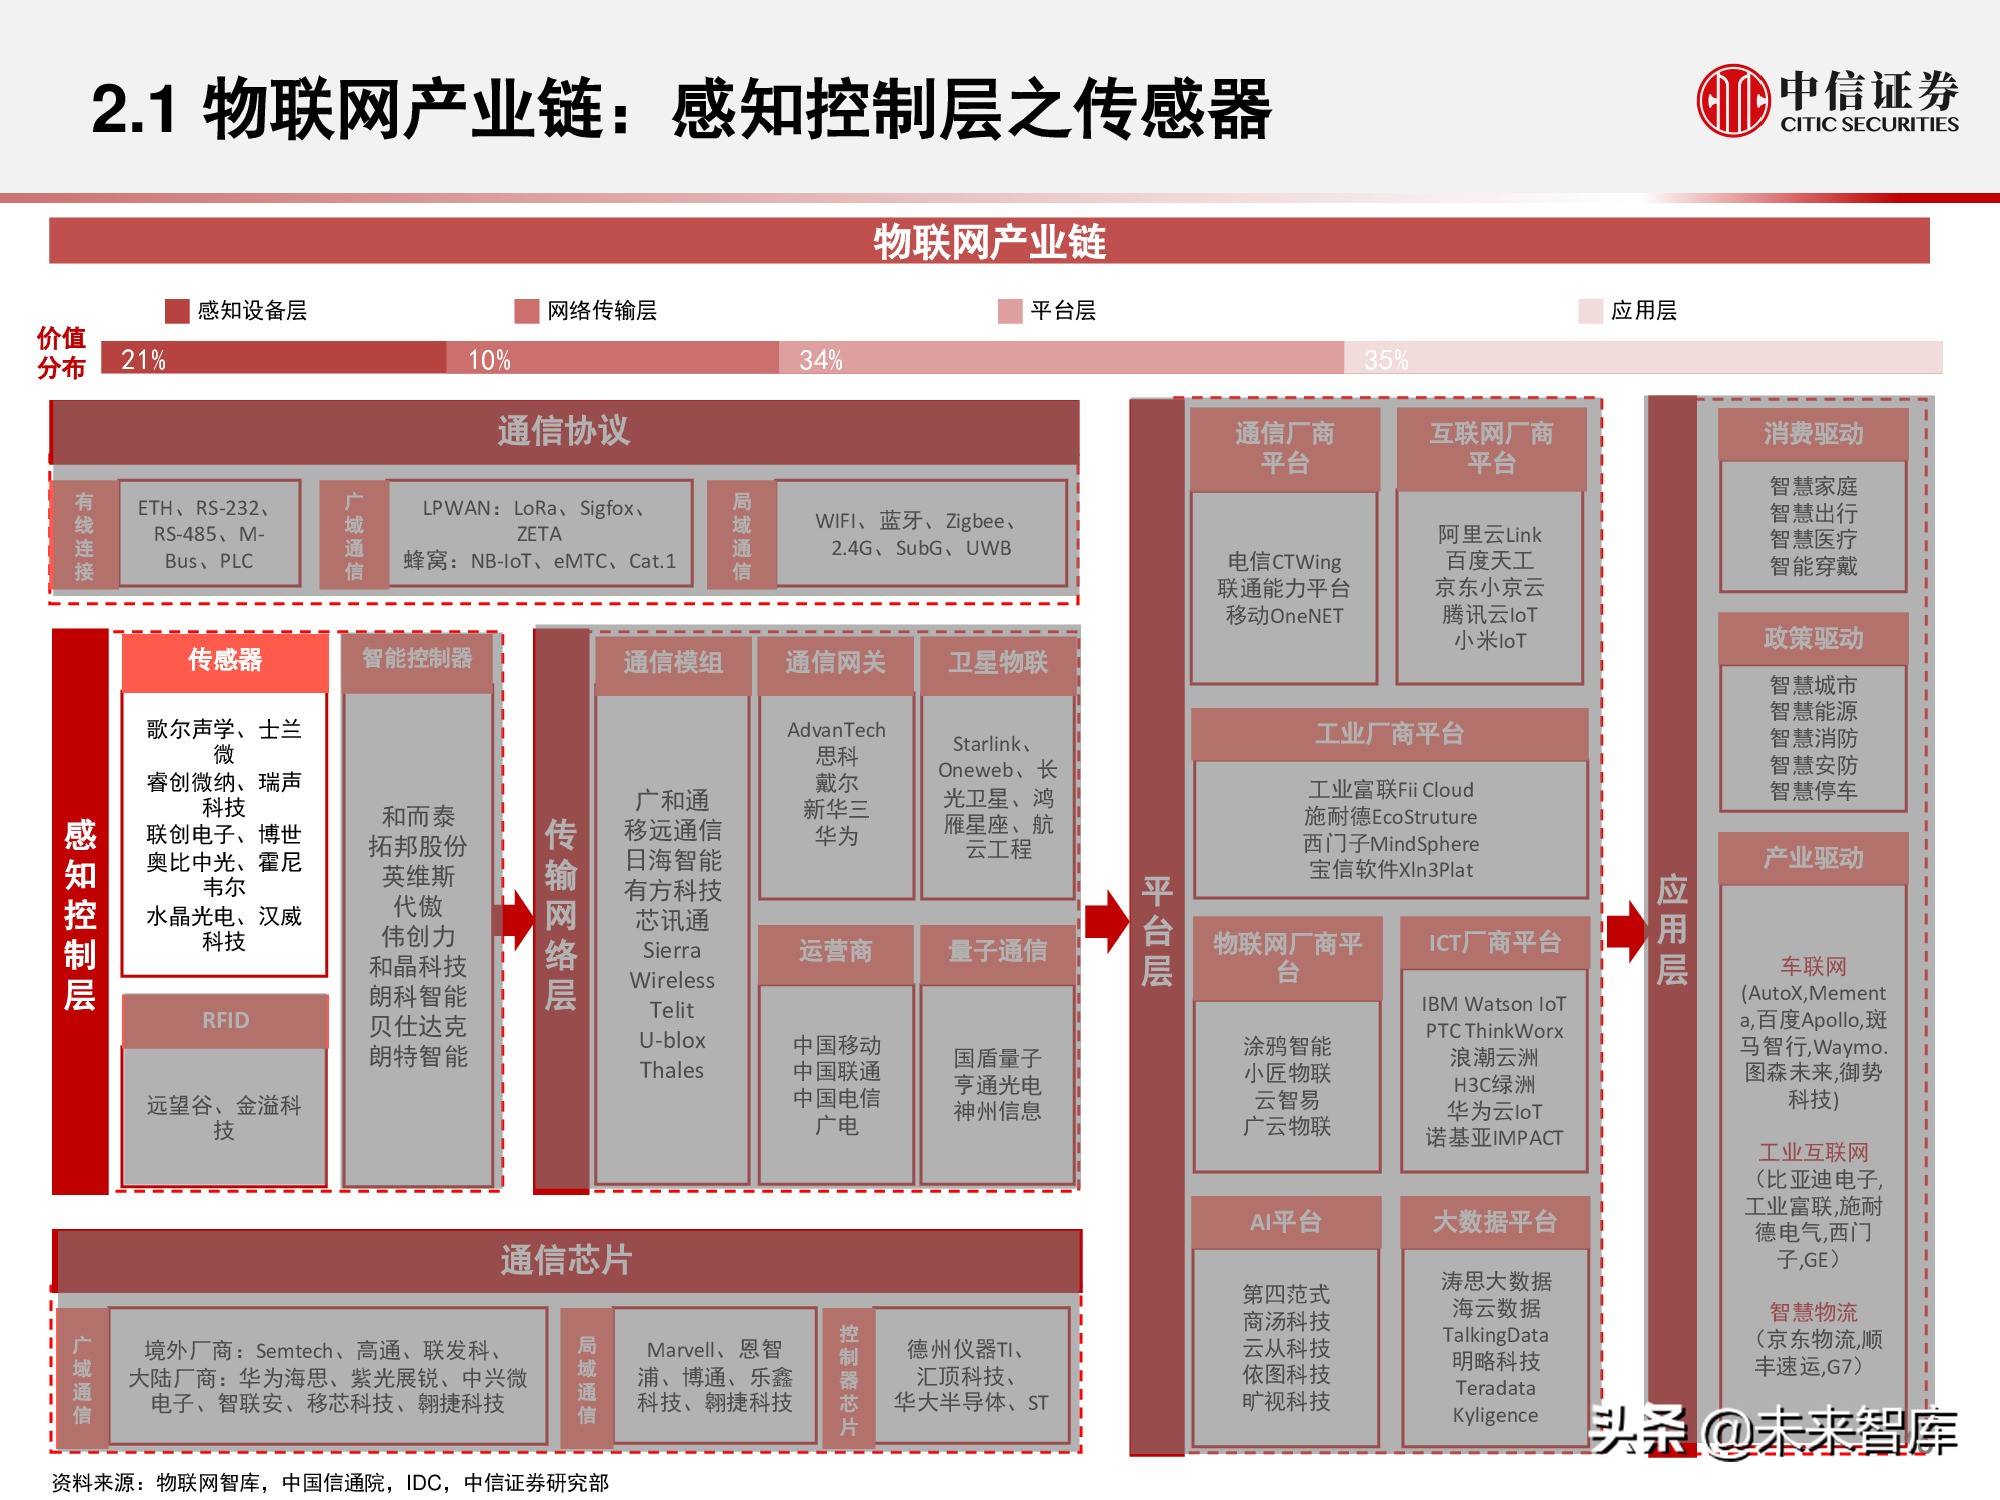Click the 电信CTWing platforms box
The image size is (2000, 1500).
click(x=1285, y=588)
